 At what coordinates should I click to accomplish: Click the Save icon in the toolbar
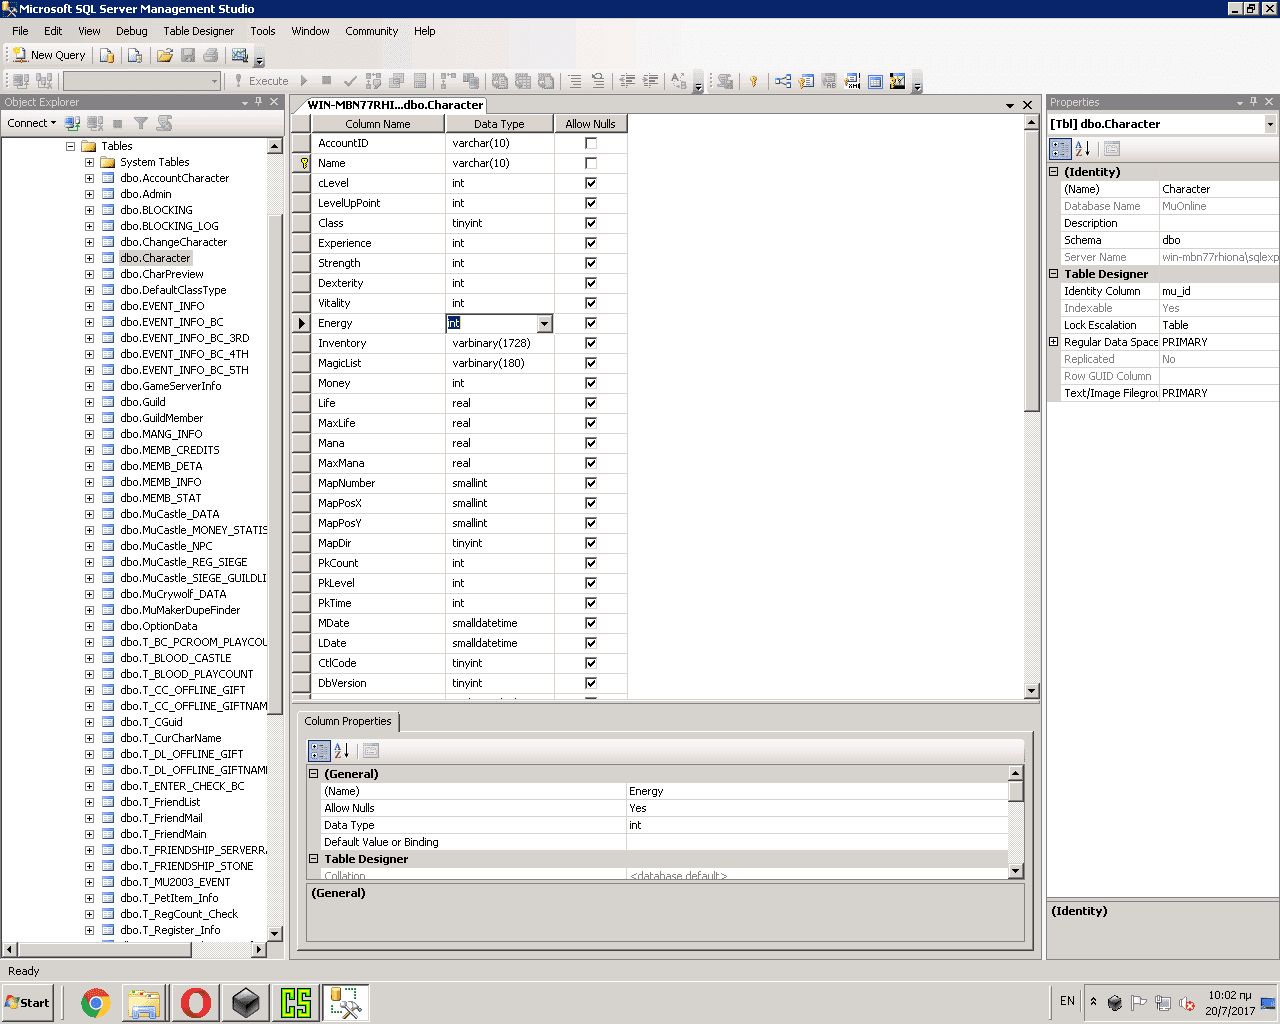[187, 55]
